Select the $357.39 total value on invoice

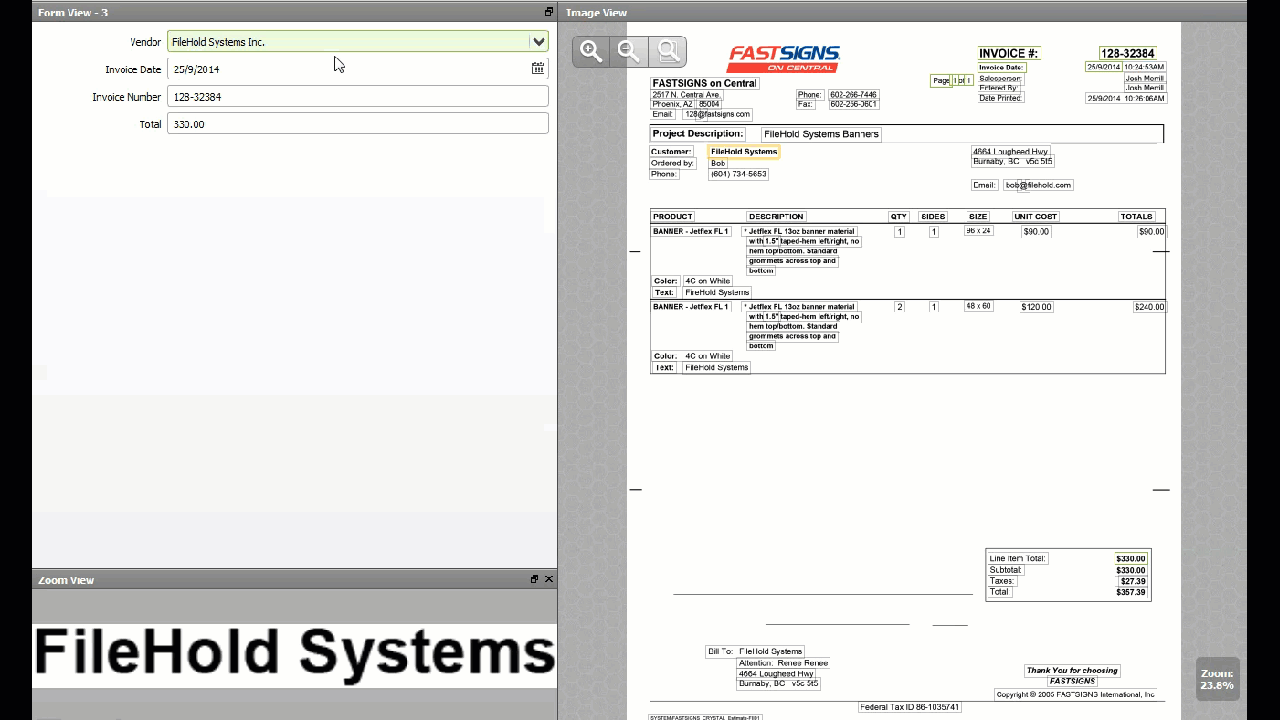pos(1131,592)
